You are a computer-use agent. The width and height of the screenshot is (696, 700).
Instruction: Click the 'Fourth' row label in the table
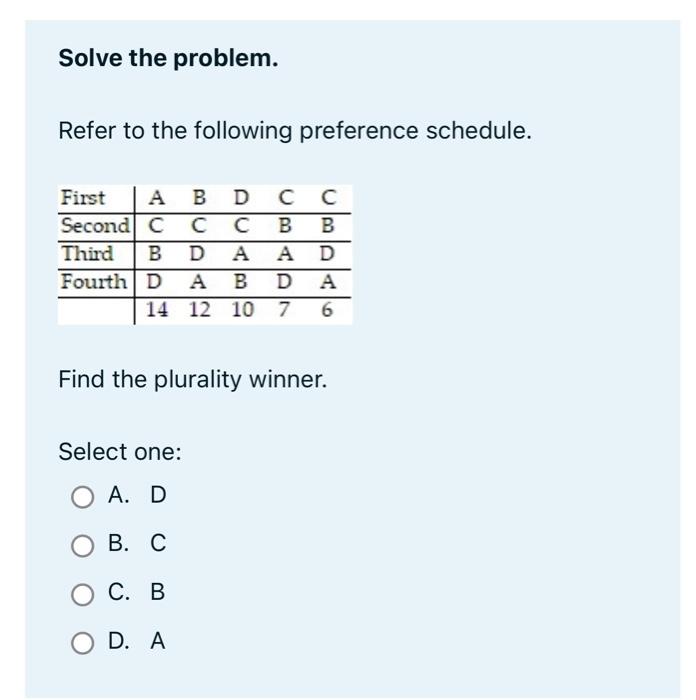pos(94,282)
